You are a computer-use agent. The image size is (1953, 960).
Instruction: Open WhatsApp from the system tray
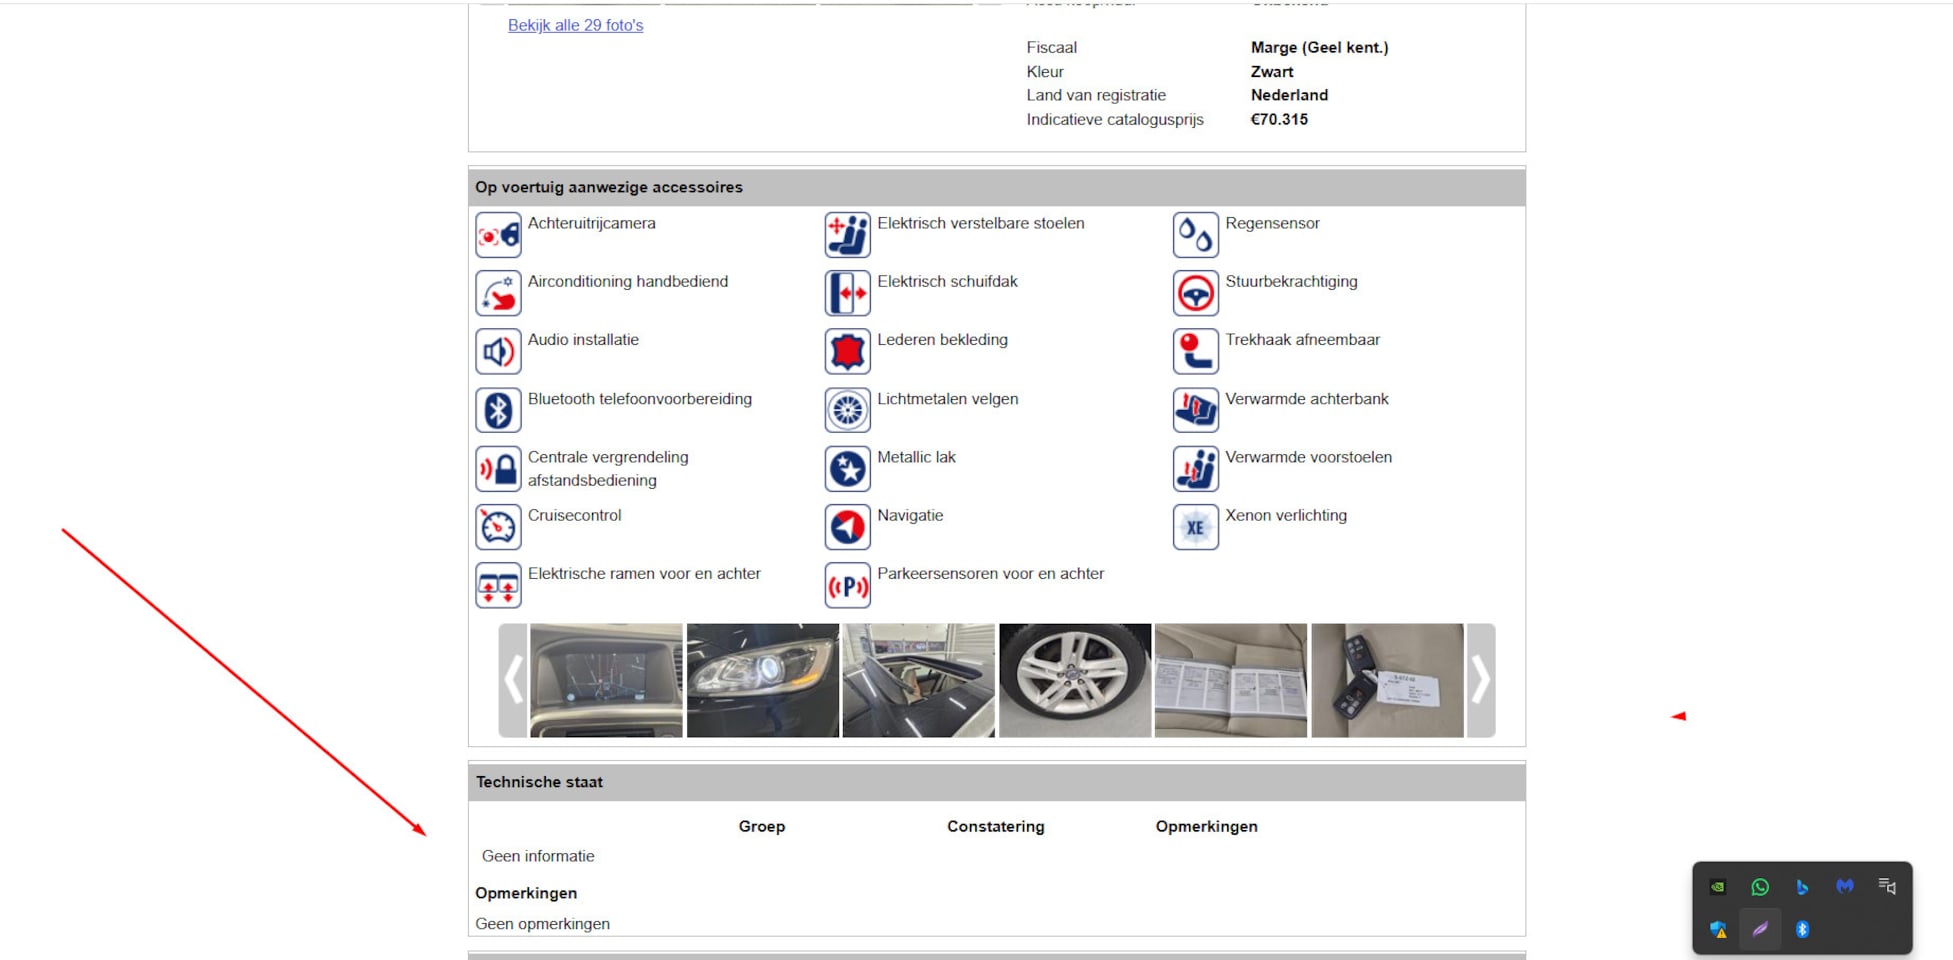click(1760, 887)
